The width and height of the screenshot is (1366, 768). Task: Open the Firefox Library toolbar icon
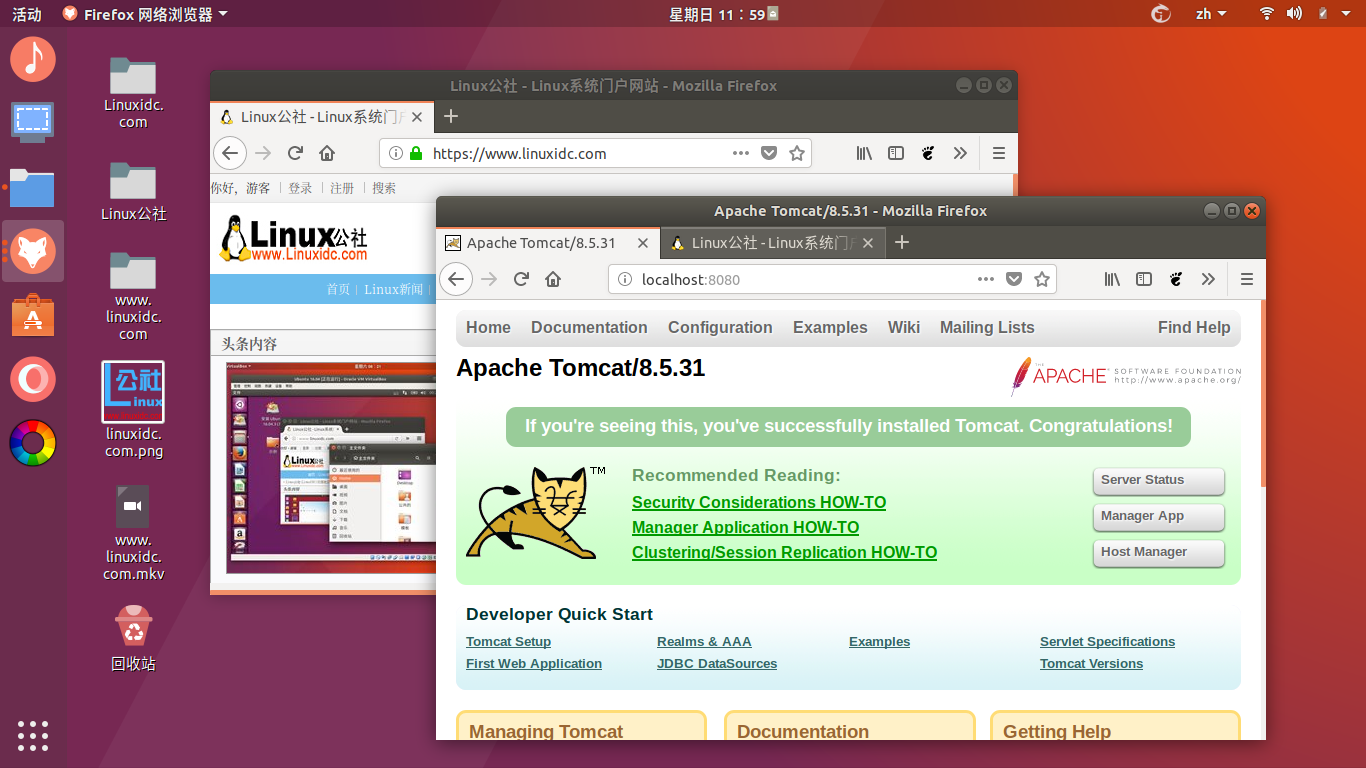coord(1111,279)
